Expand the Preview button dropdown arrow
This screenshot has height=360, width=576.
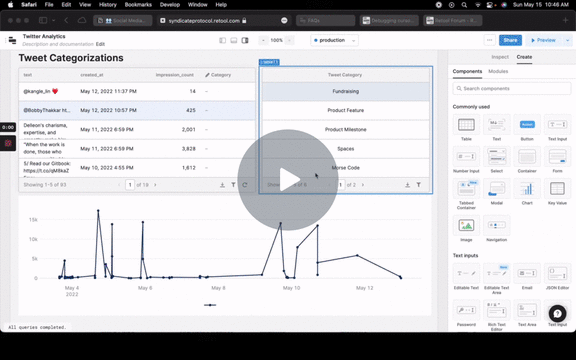click(568, 40)
